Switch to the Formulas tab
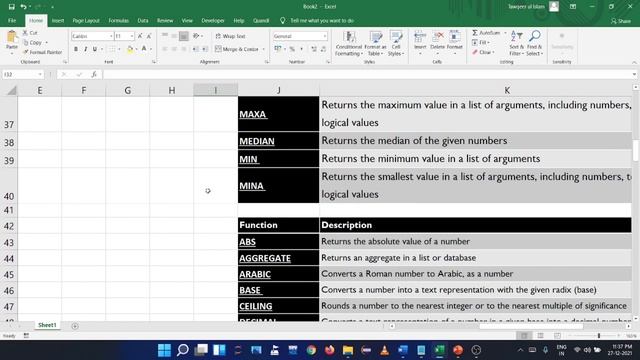640x360 pixels. click(118, 20)
